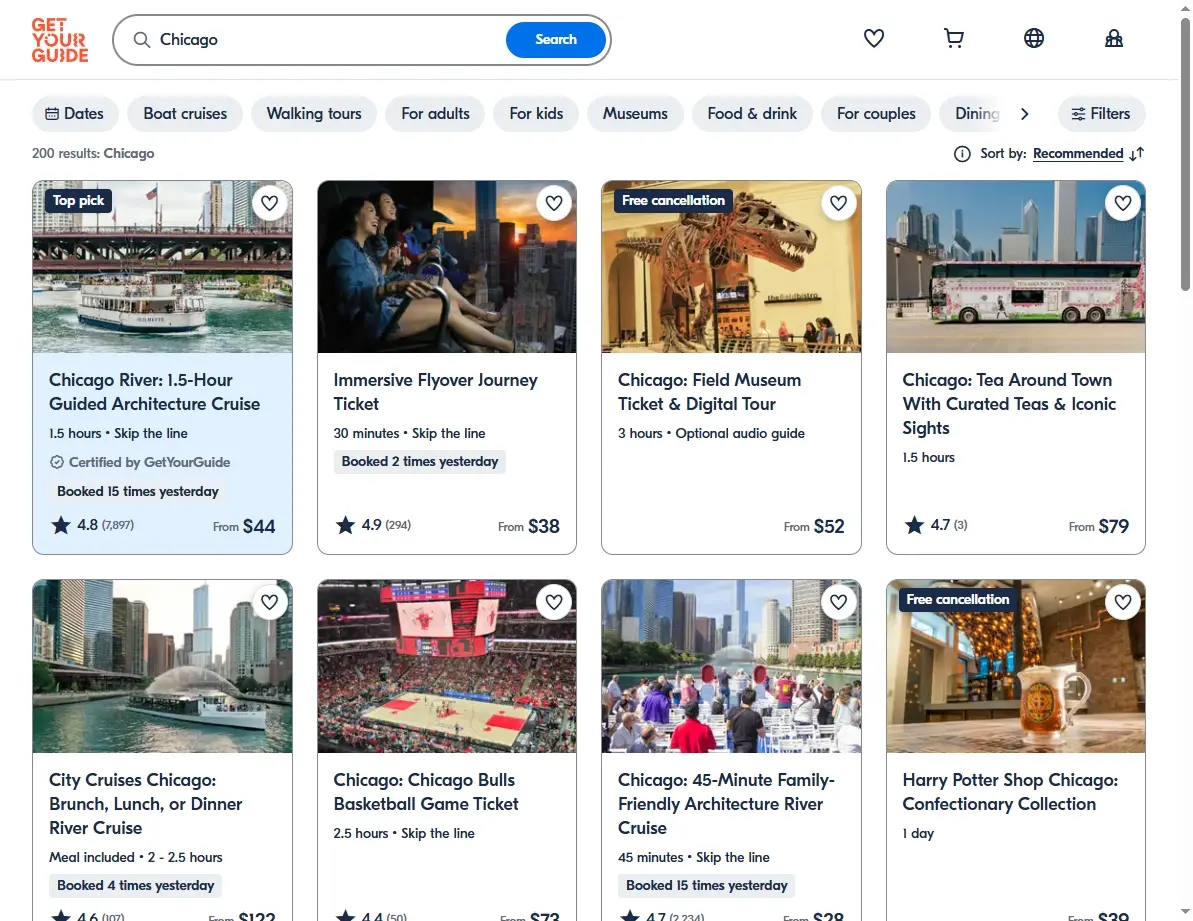
Task: Click '3 hours • Optional audio guide' text
Action: pyautogui.click(x=711, y=434)
